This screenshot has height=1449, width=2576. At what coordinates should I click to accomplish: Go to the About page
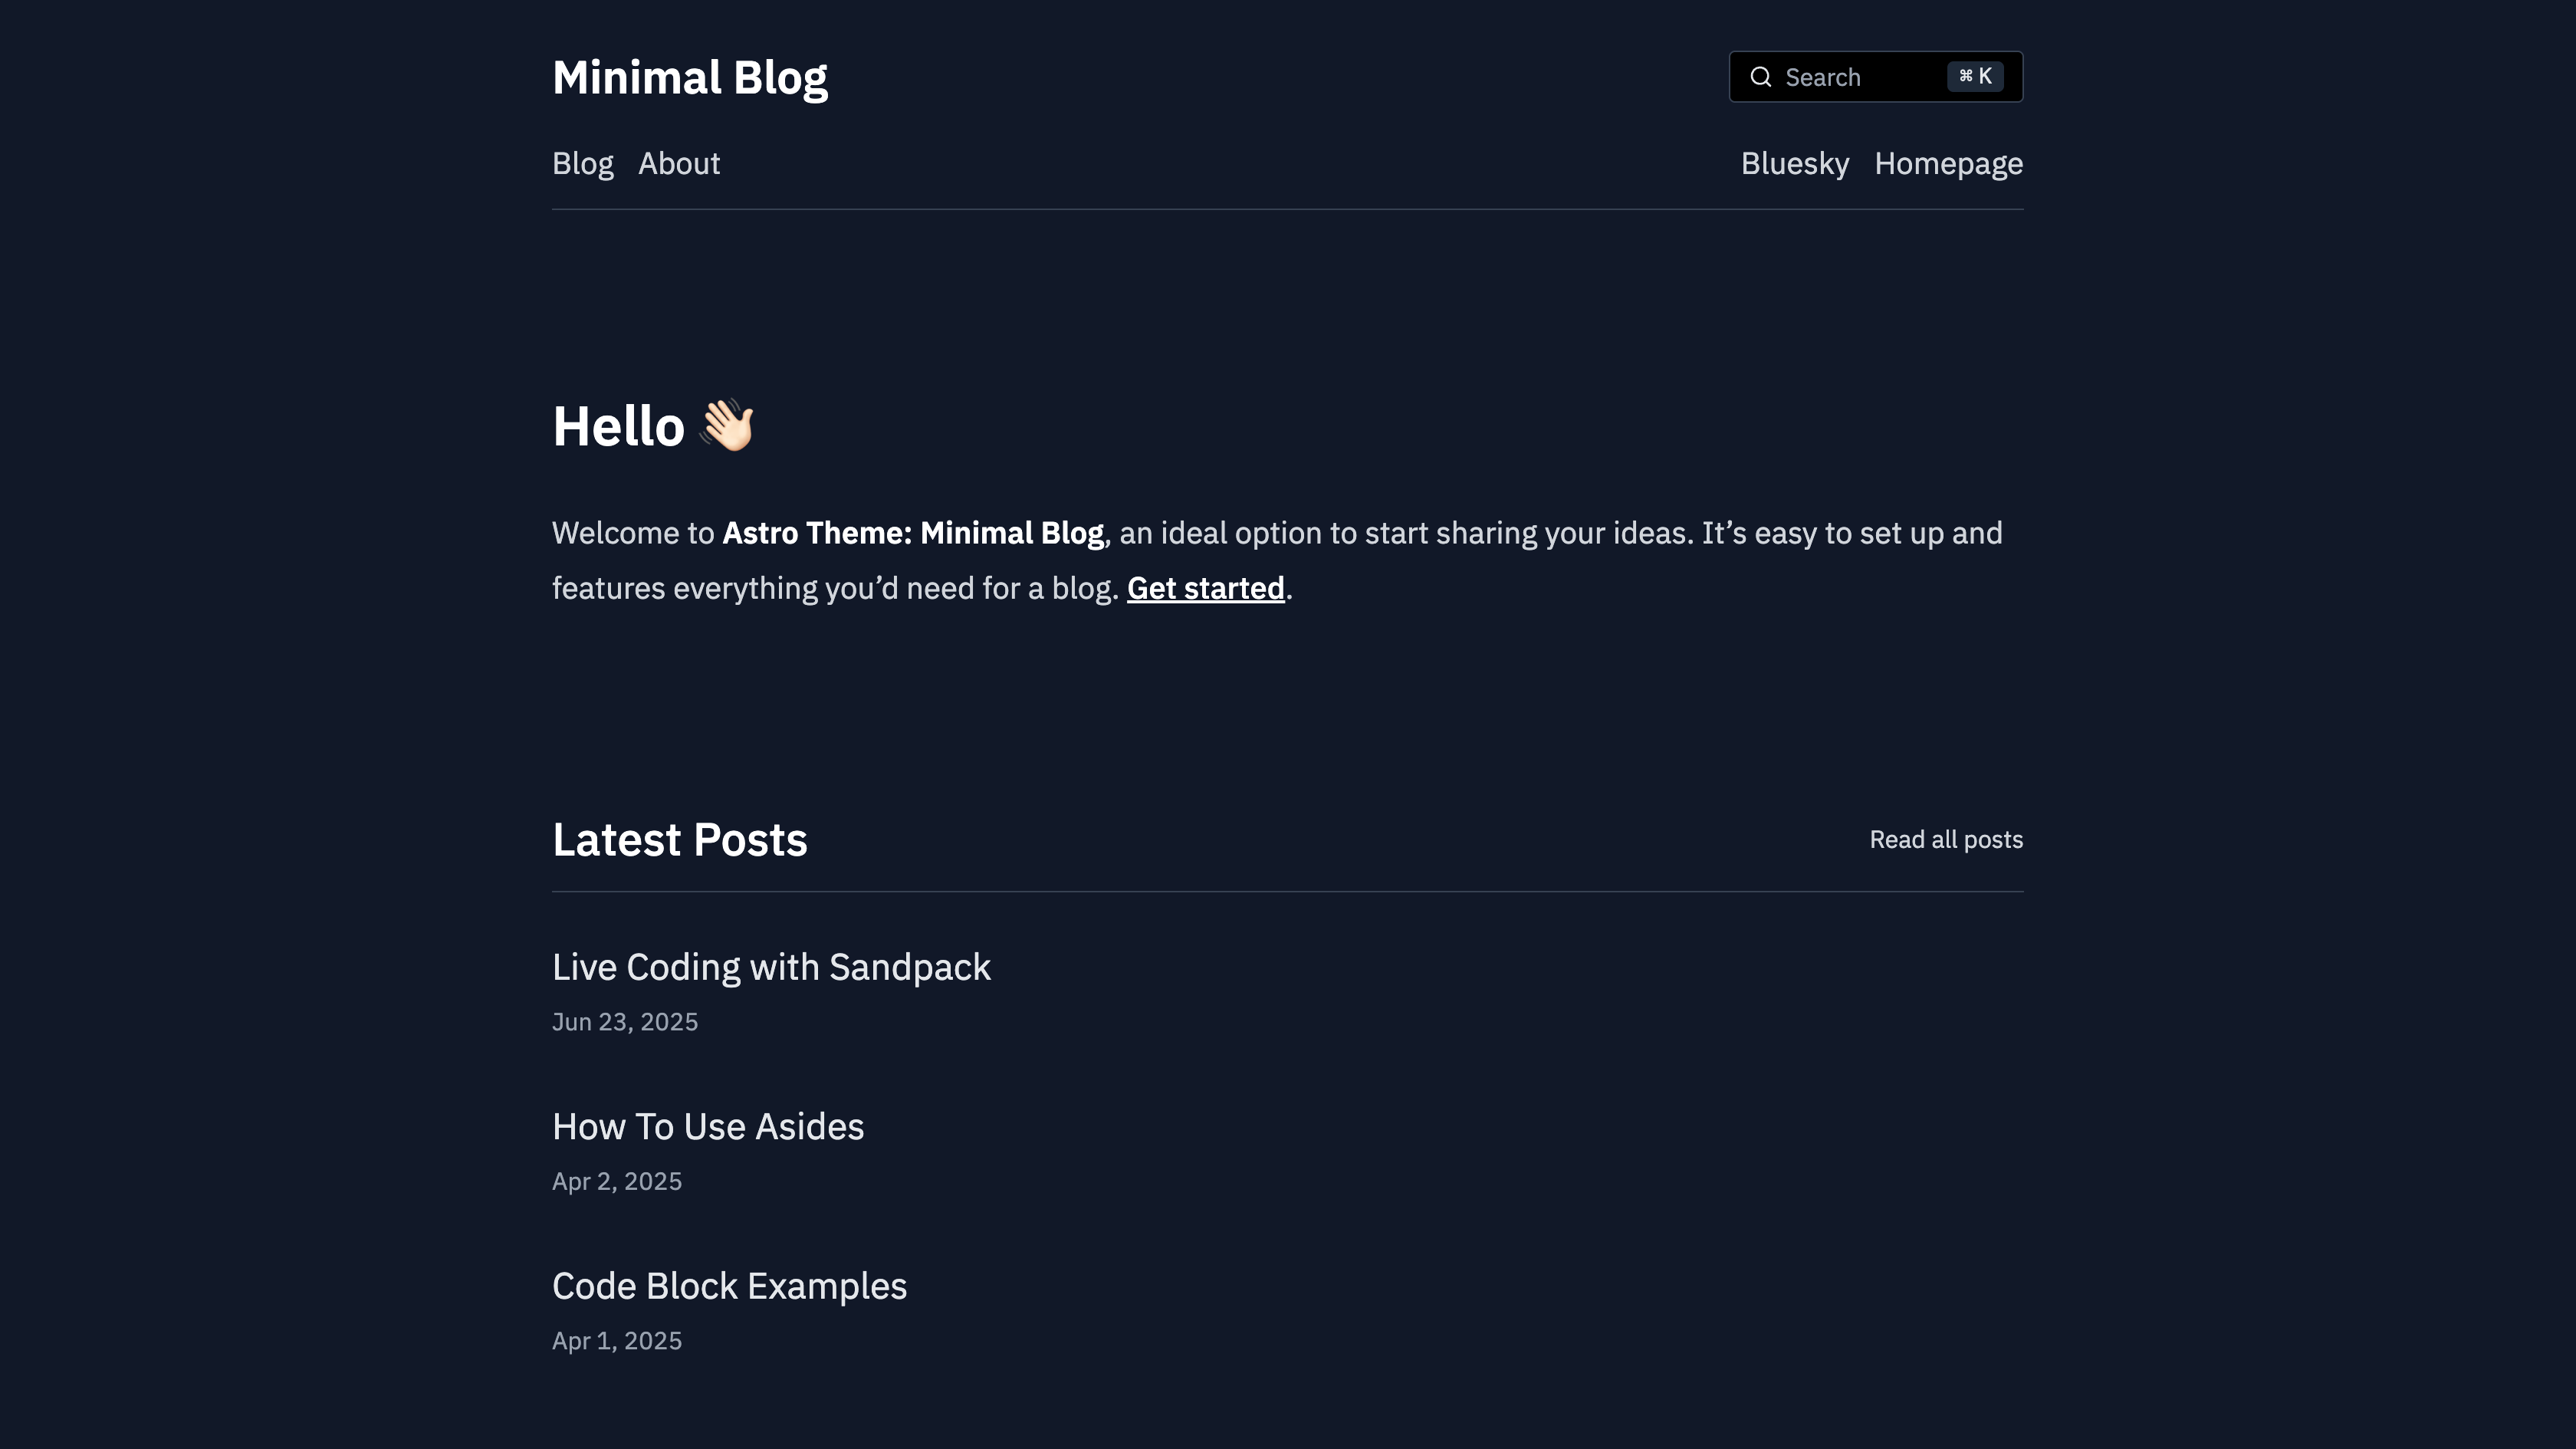679,164
